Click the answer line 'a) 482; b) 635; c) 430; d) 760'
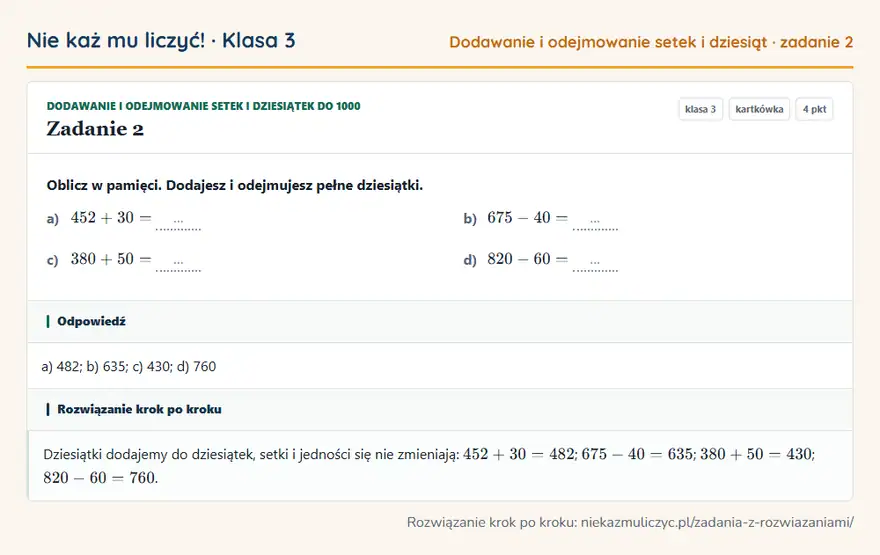Screen dimensions: 880x555 (x=129, y=366)
